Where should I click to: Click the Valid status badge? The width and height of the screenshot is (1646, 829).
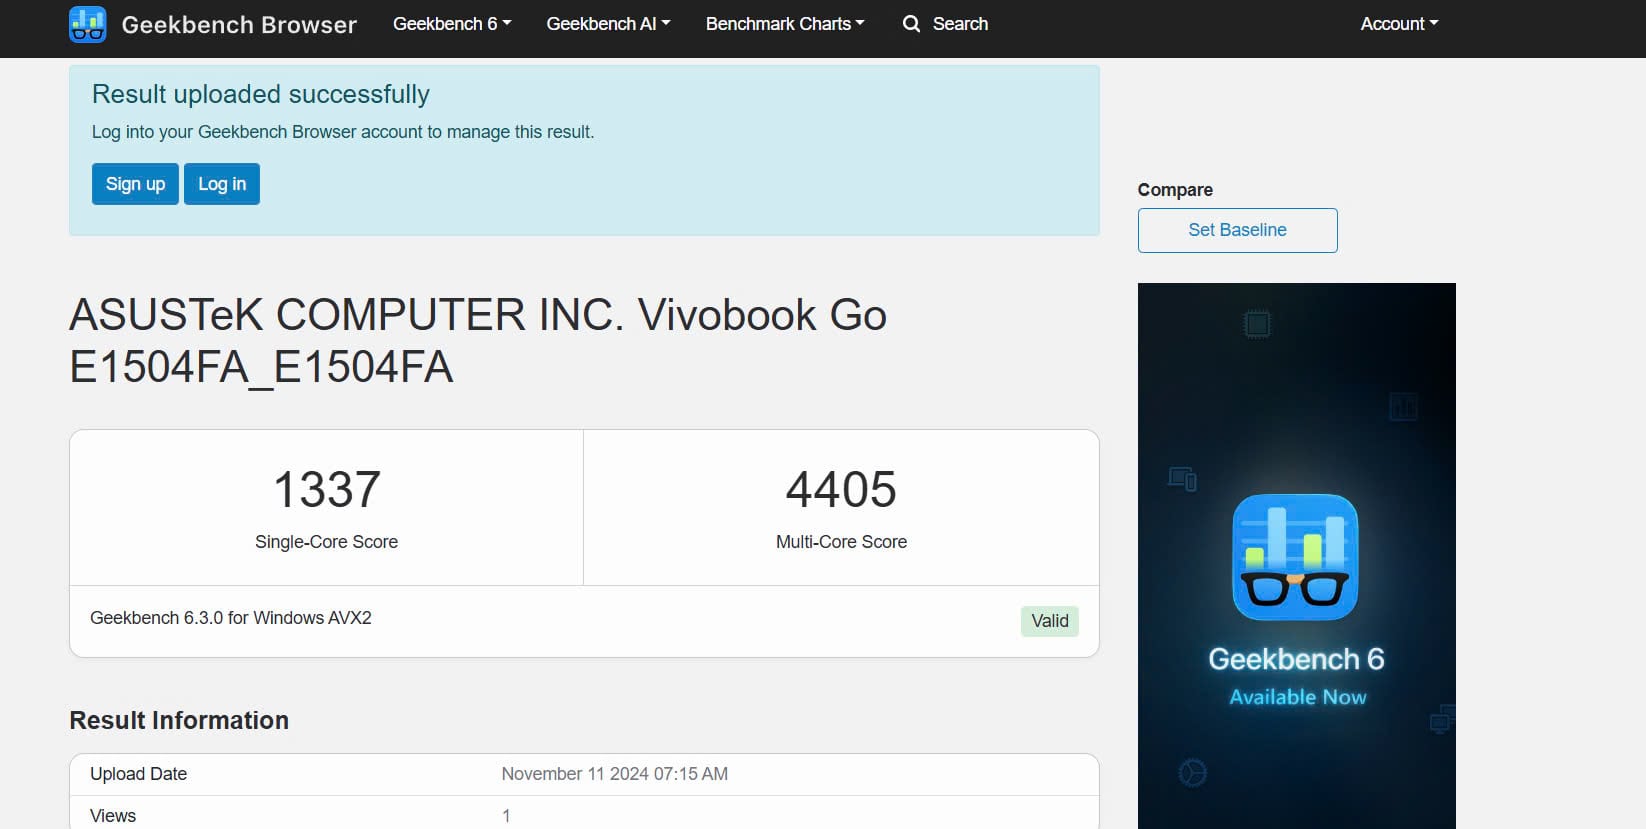(x=1049, y=621)
